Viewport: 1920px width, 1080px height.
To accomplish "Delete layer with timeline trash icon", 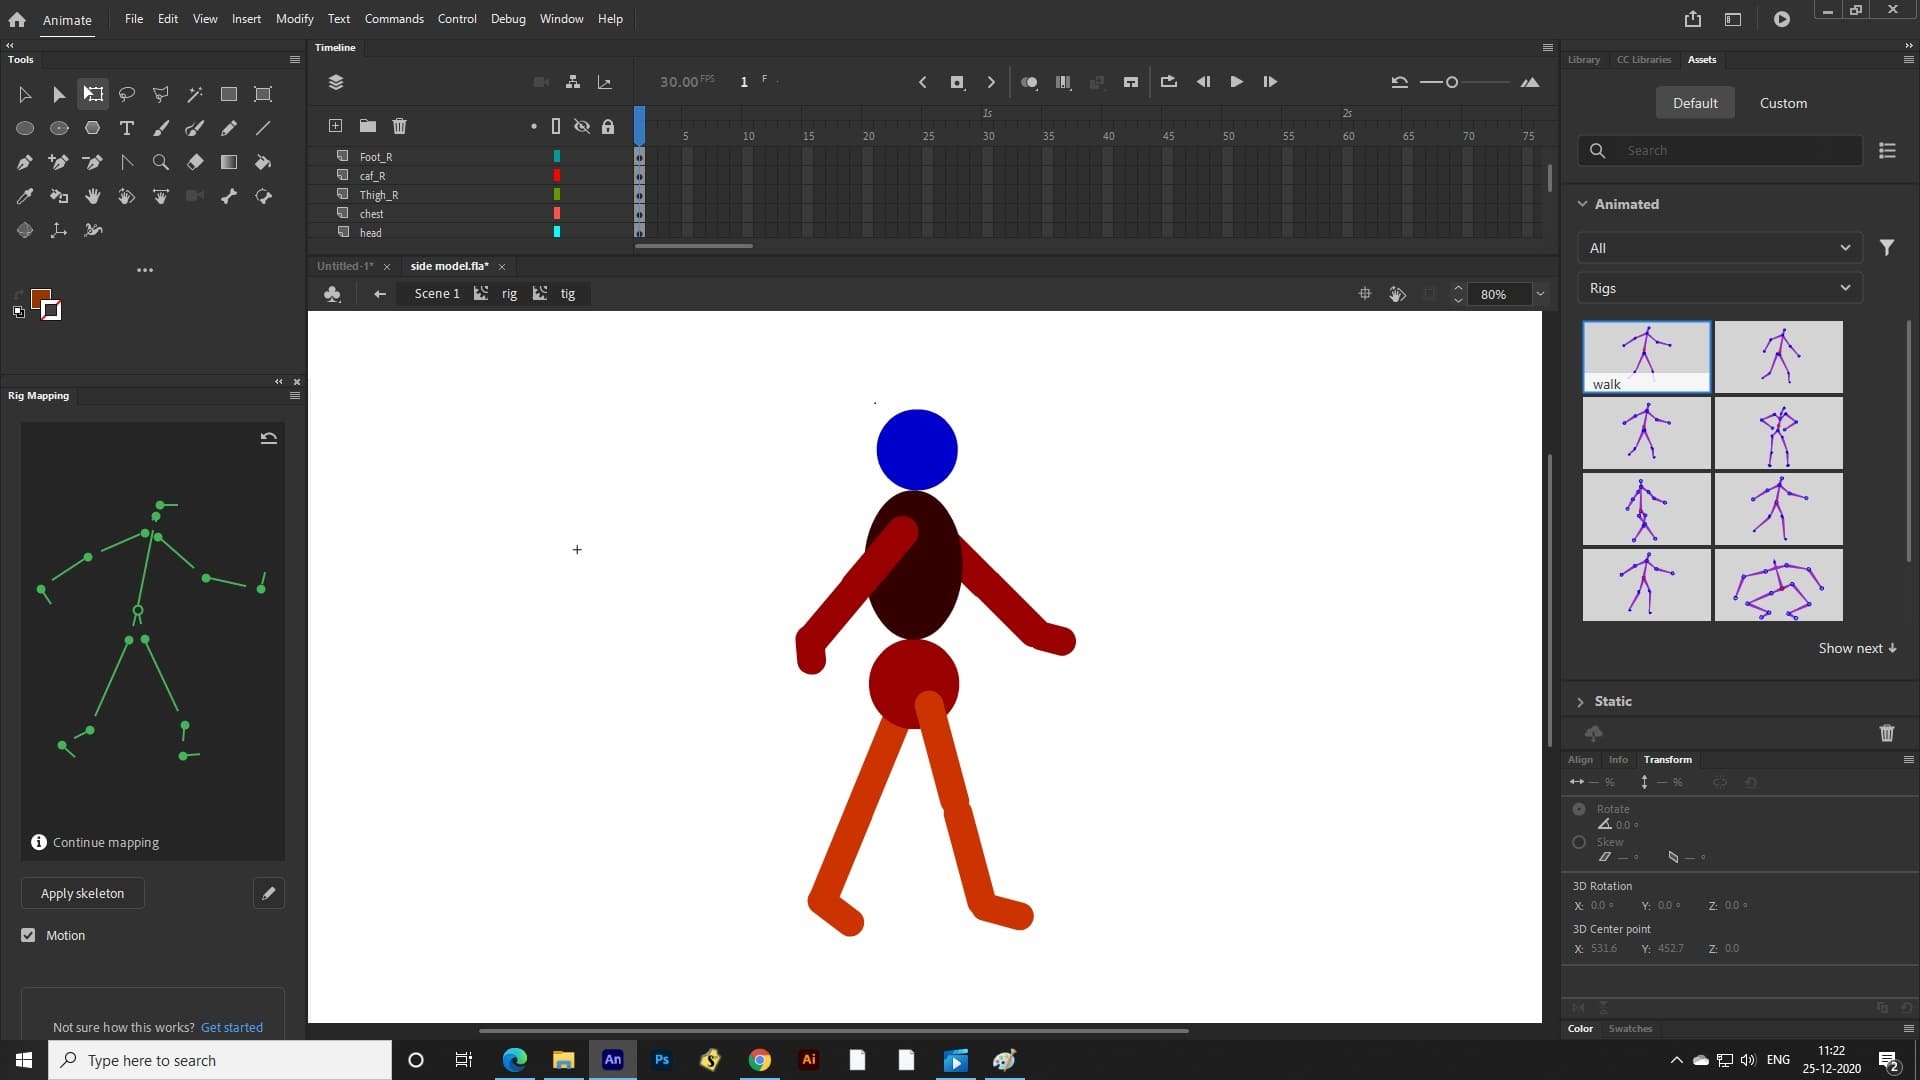I will 400,126.
